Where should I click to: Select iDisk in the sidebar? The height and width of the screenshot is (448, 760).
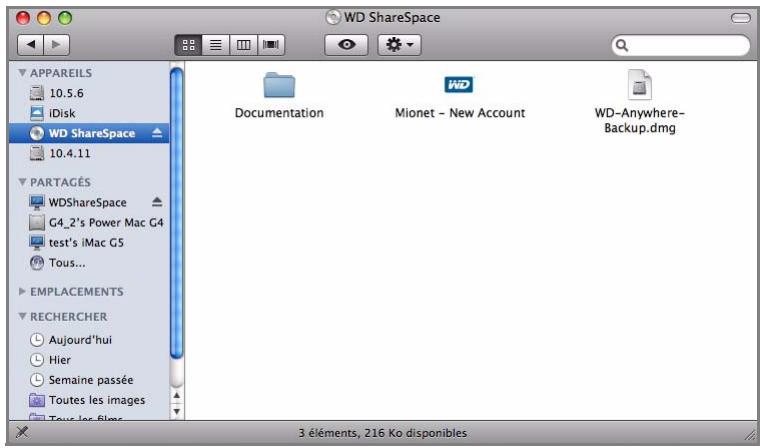pyautogui.click(x=89, y=113)
